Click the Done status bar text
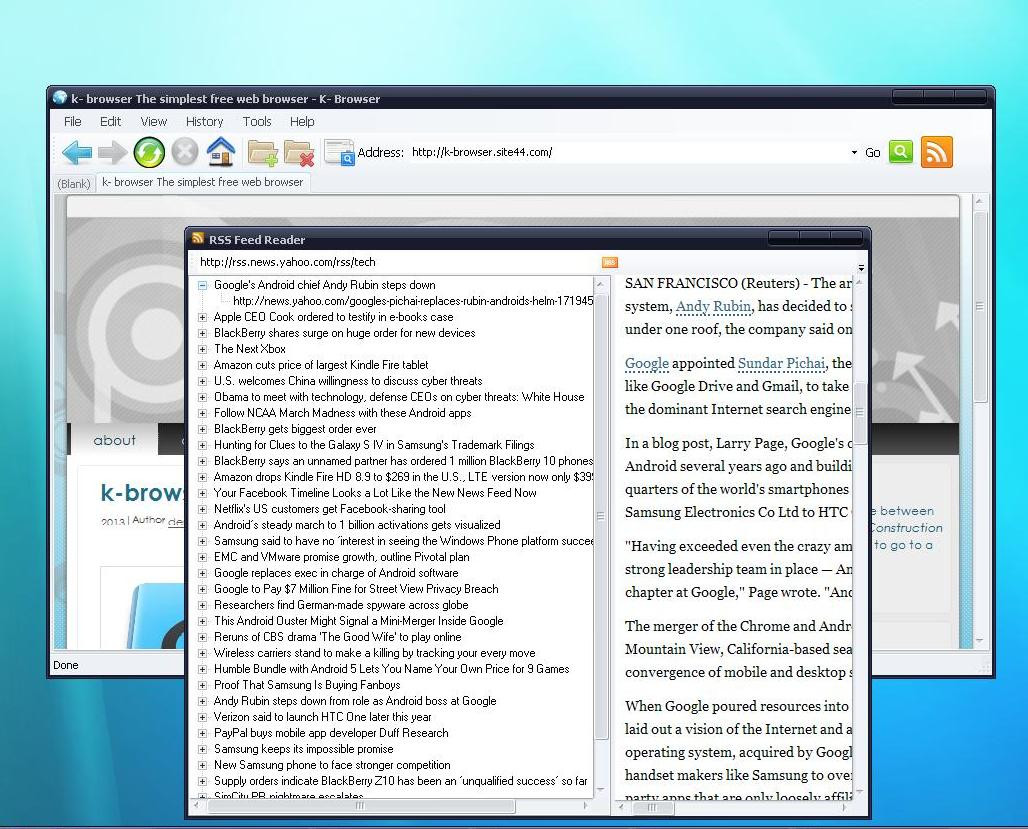Viewport: 1028px width, 829px height. point(66,665)
